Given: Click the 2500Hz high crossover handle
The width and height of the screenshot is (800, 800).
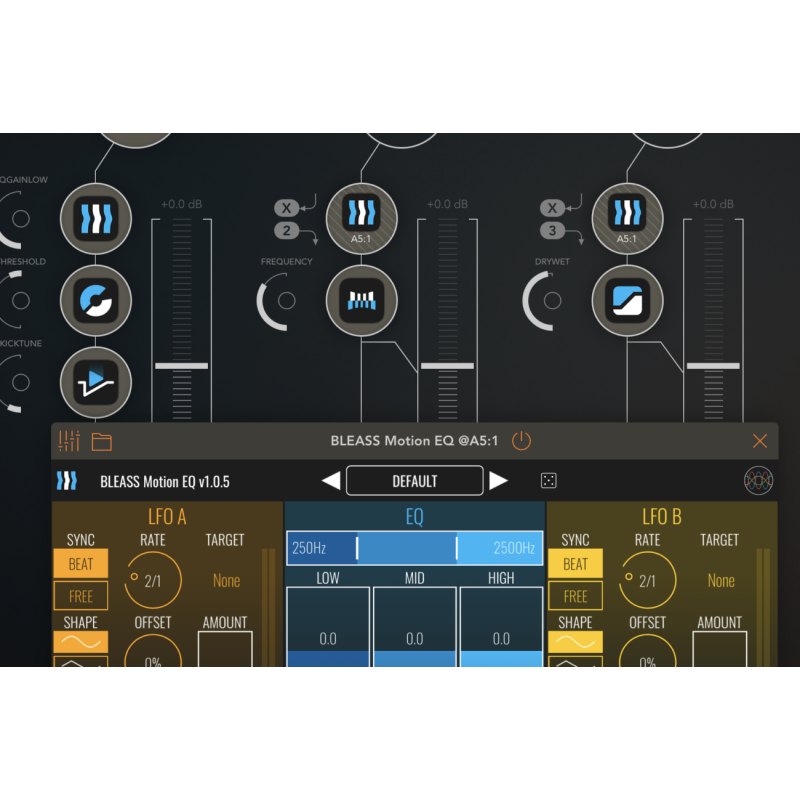Looking at the screenshot, I should pyautogui.click(x=456, y=548).
